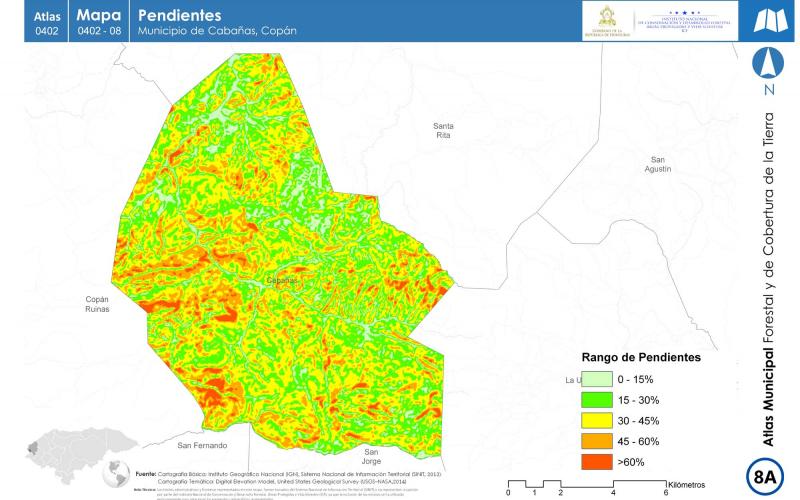Click the San Agustín map label
Screen dimensions: 800x500
coord(658,164)
